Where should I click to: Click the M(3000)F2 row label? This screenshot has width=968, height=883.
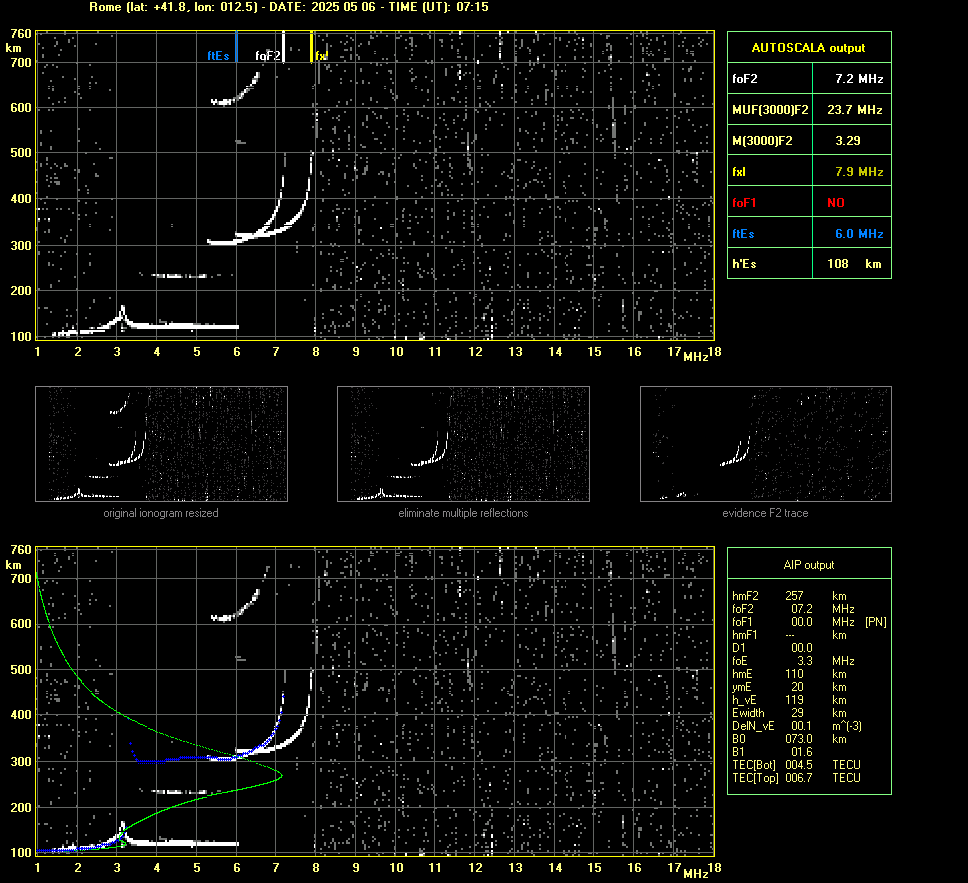[762, 141]
